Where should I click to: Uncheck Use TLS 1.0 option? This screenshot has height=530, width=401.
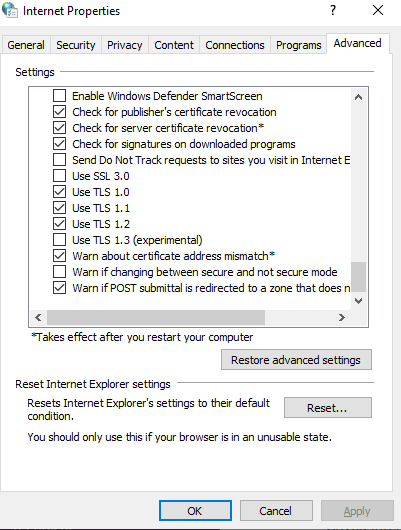click(60, 192)
